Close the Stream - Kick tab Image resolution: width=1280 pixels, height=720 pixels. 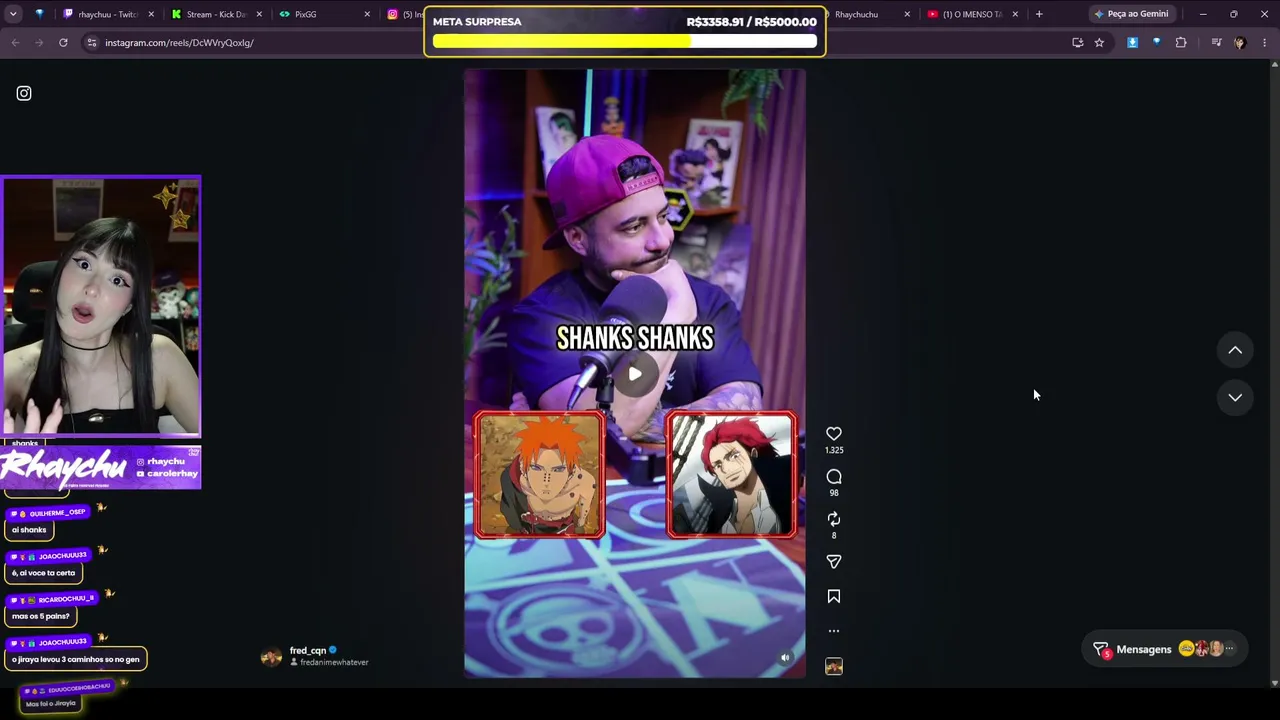coord(259,14)
